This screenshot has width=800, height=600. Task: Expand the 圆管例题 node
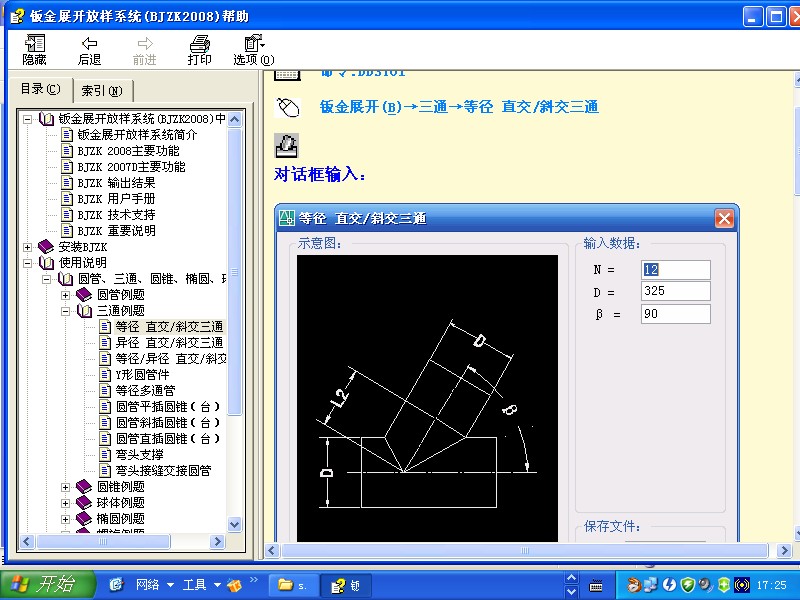pyautogui.click(x=65, y=295)
